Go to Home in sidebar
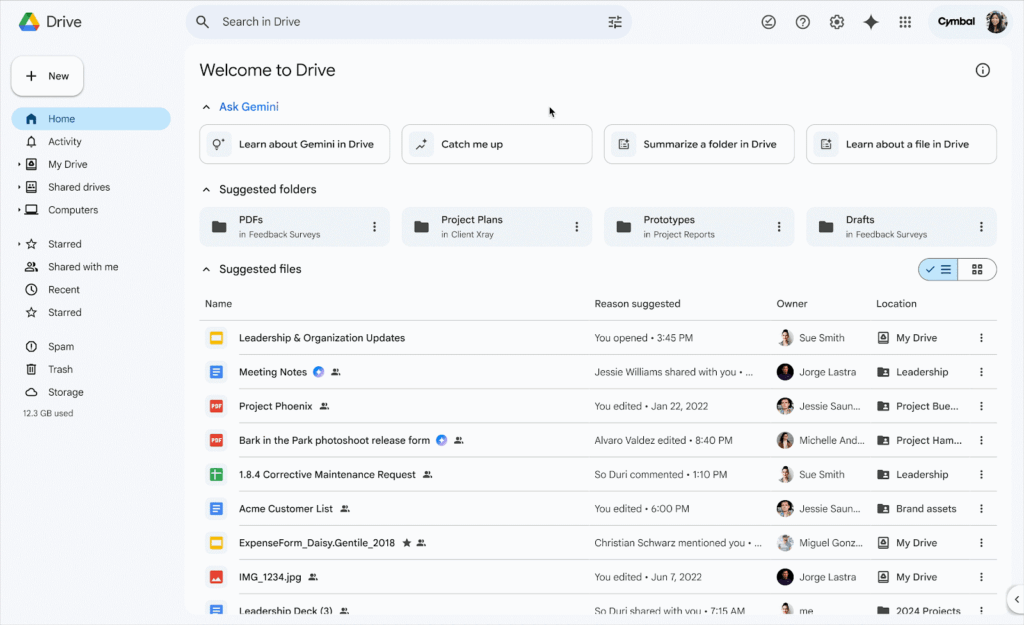 (91, 119)
